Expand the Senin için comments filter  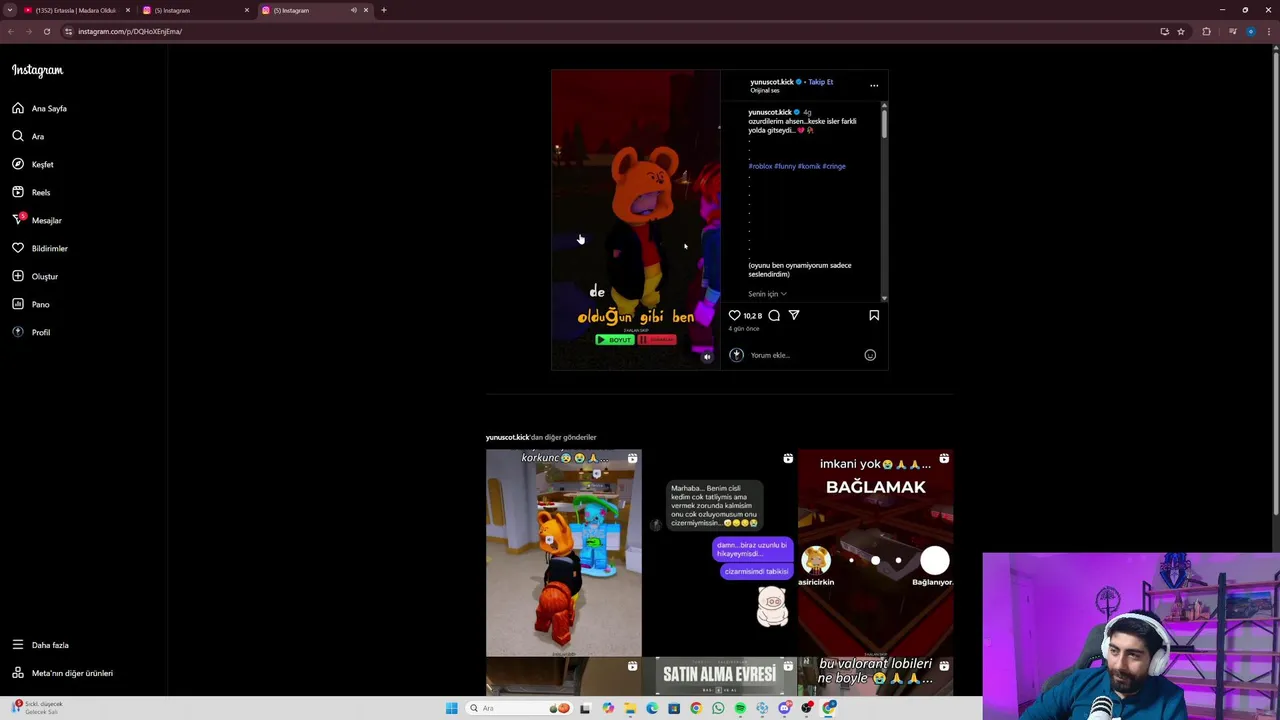click(x=767, y=294)
